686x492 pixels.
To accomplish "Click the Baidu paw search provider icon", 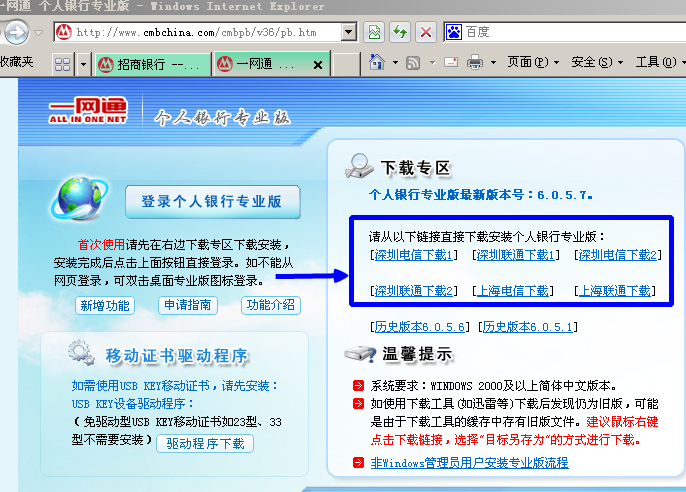I will [454, 32].
